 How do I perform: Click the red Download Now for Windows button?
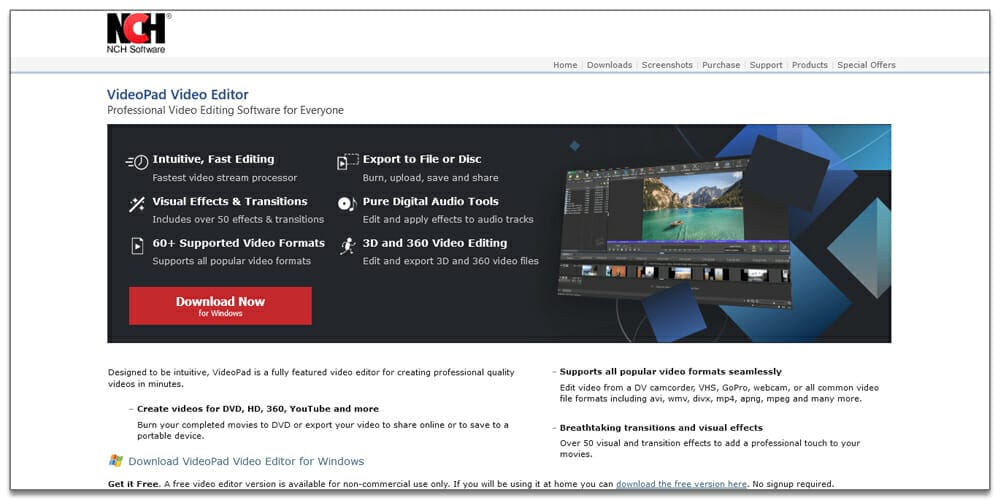click(x=220, y=305)
